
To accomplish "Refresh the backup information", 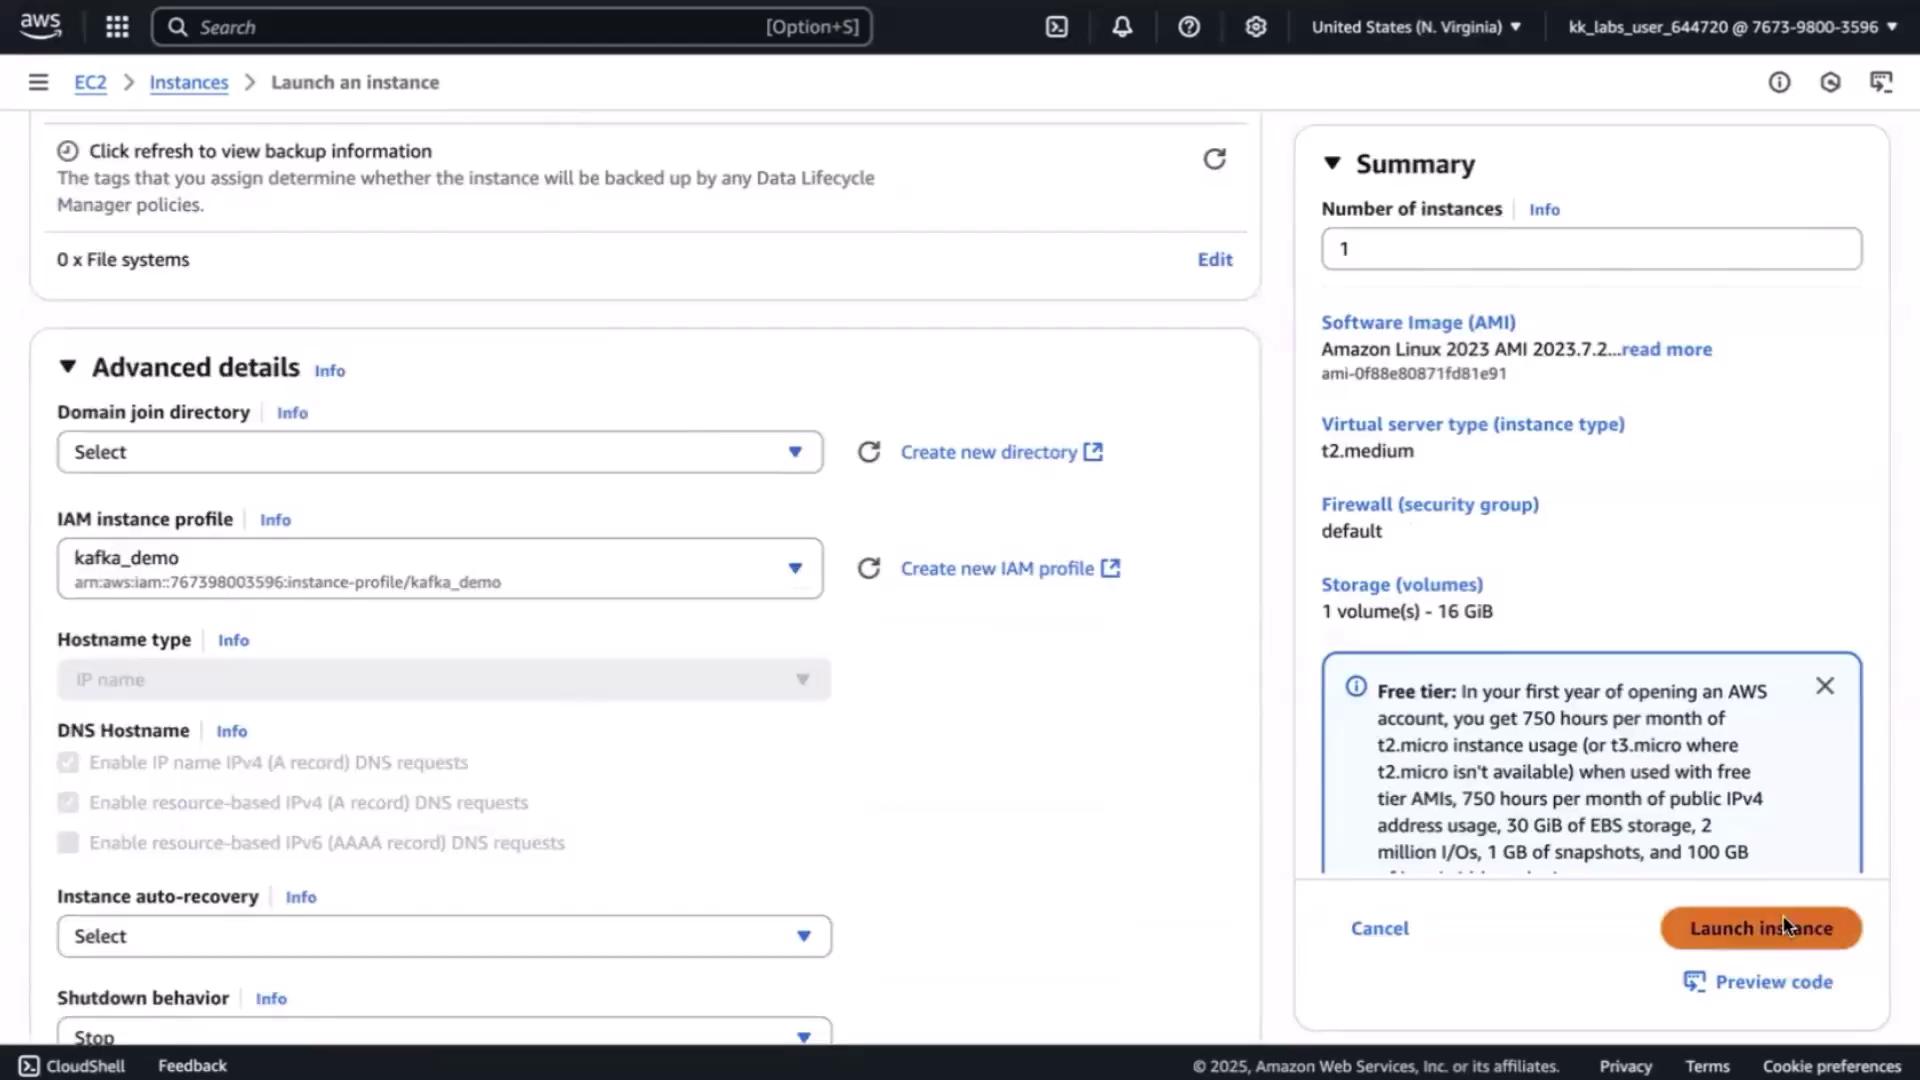I will pyautogui.click(x=1214, y=159).
